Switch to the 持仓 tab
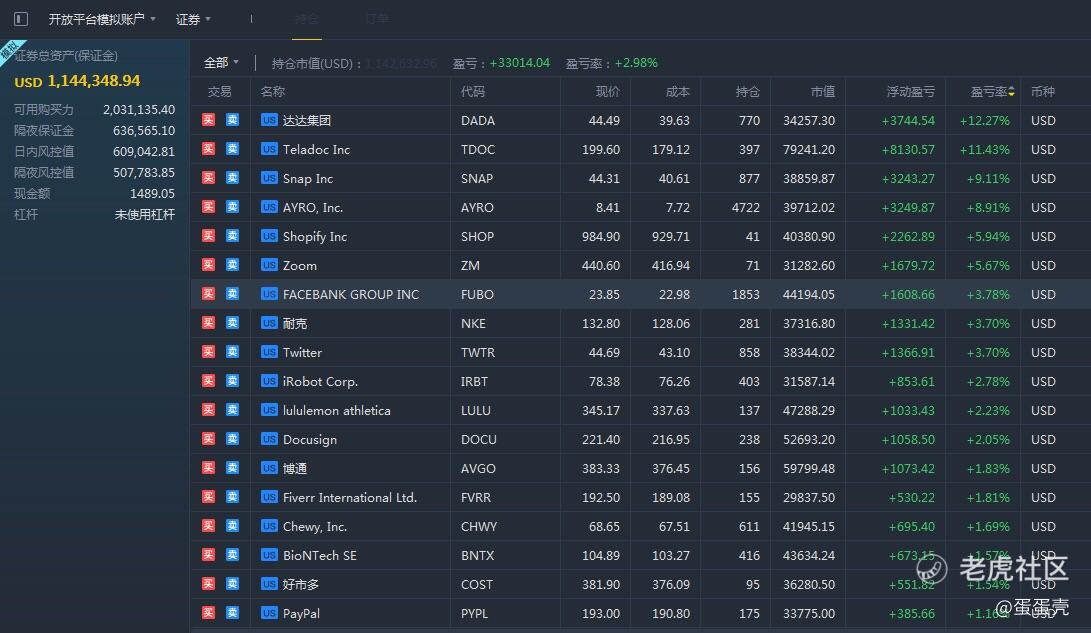This screenshot has height=633, width=1091. (307, 19)
